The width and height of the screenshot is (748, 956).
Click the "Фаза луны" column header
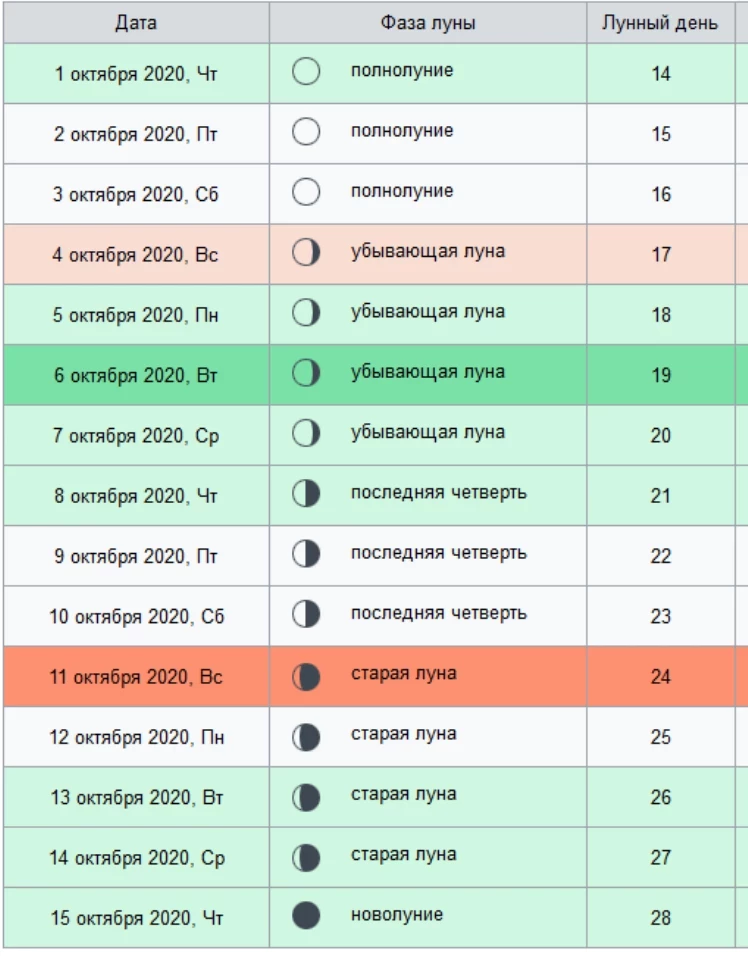(427, 23)
